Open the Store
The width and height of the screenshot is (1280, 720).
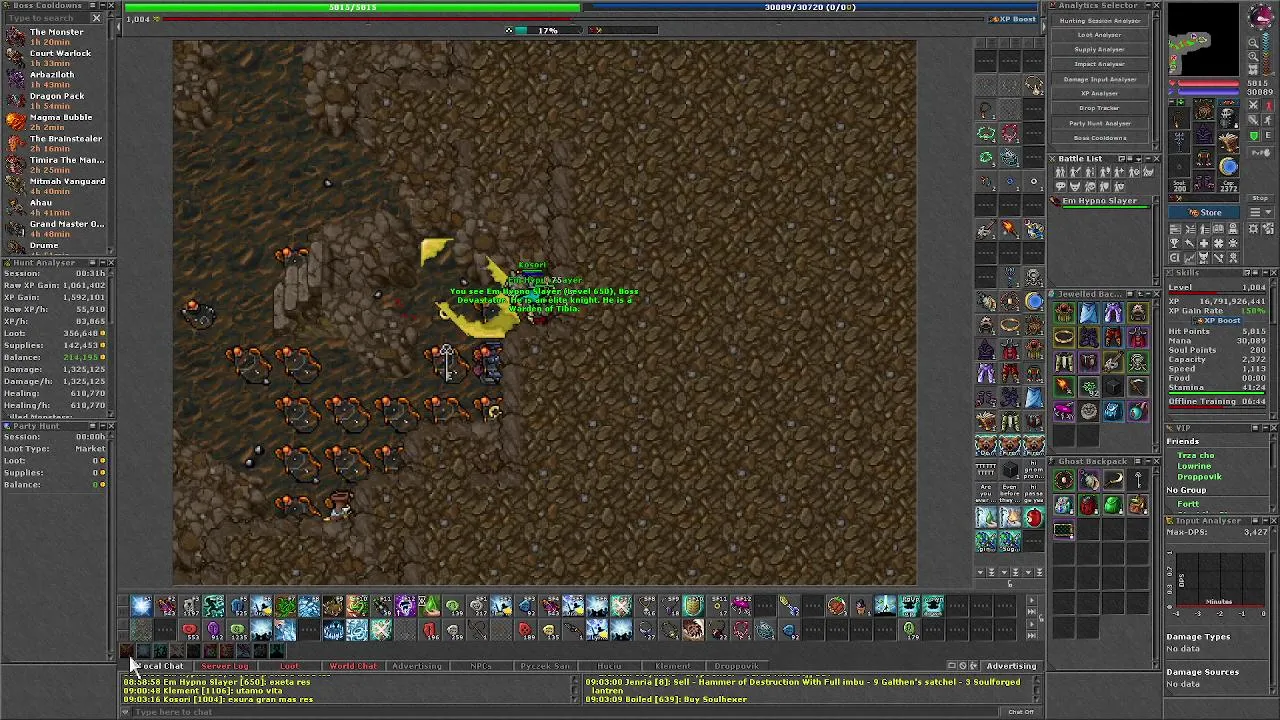[x=1204, y=212]
